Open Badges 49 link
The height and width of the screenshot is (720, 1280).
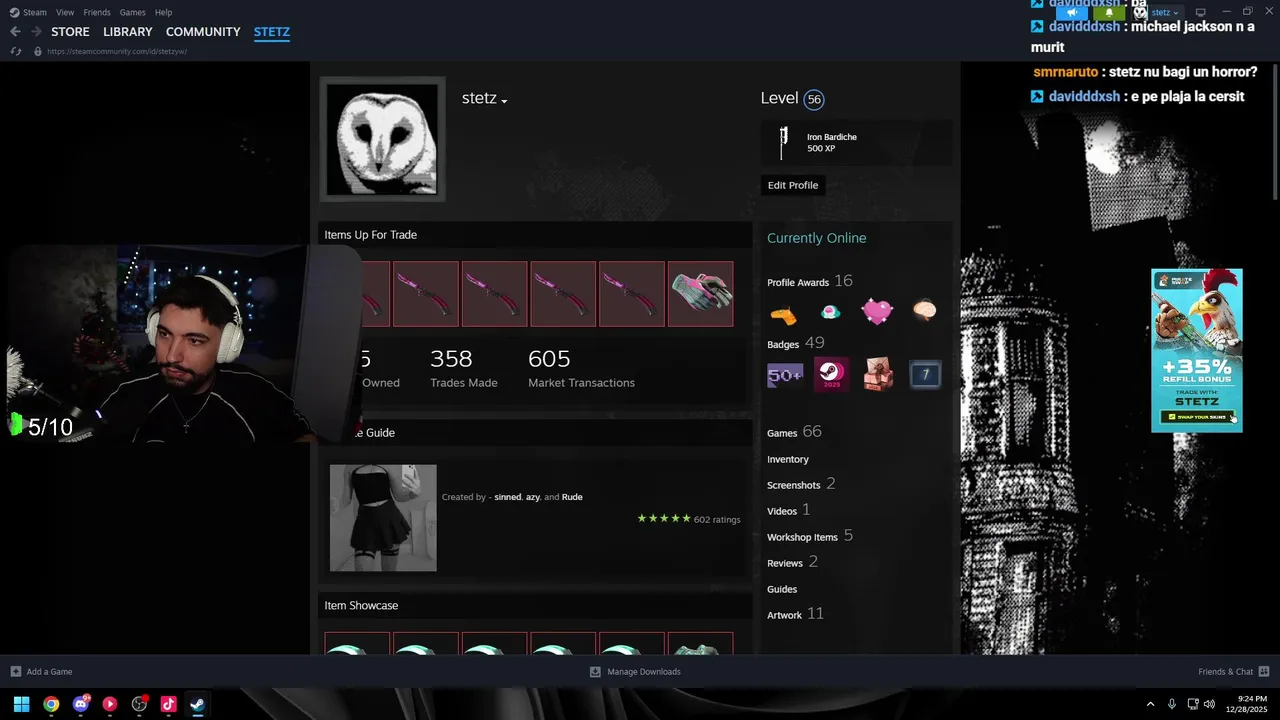[x=796, y=343]
